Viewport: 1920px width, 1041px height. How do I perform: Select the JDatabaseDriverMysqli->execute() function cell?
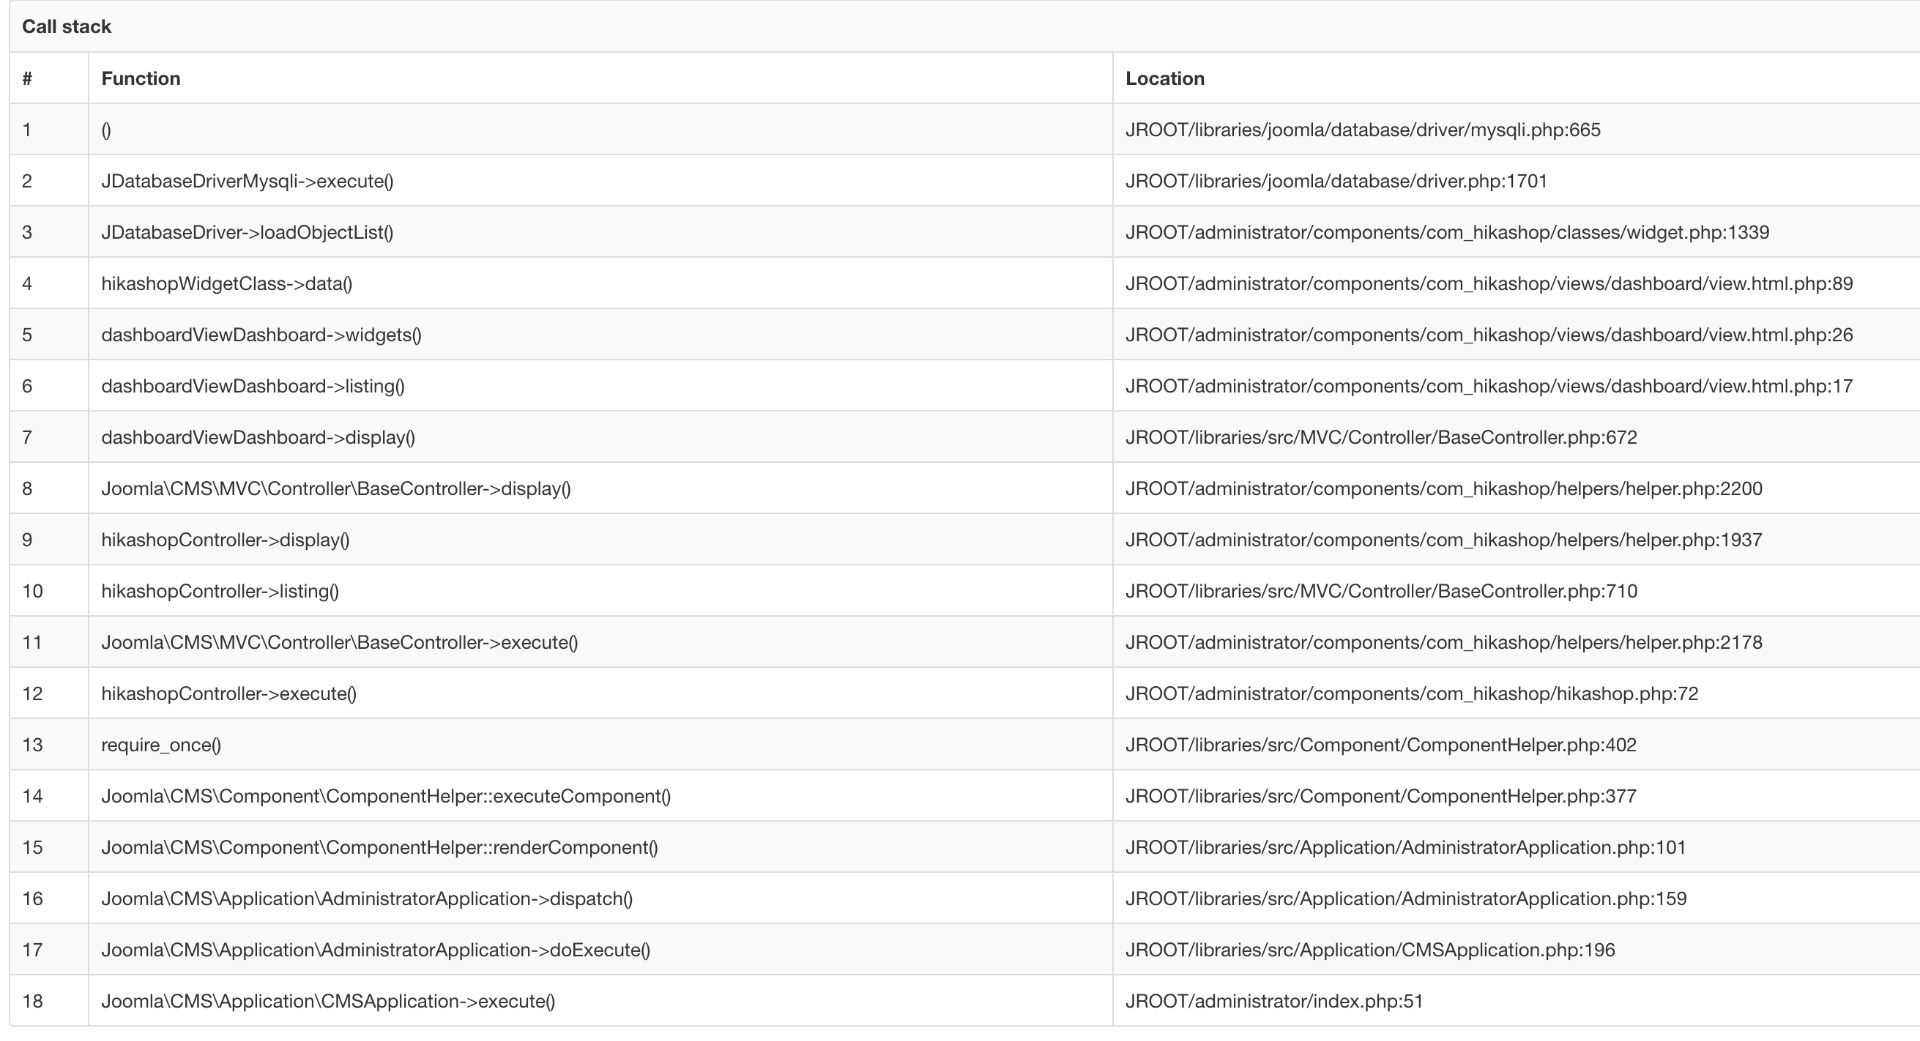tap(247, 181)
